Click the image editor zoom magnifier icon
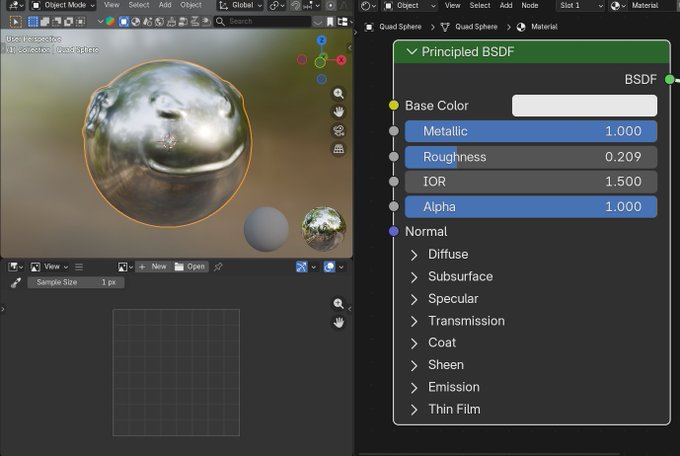680x456 pixels. 339,304
